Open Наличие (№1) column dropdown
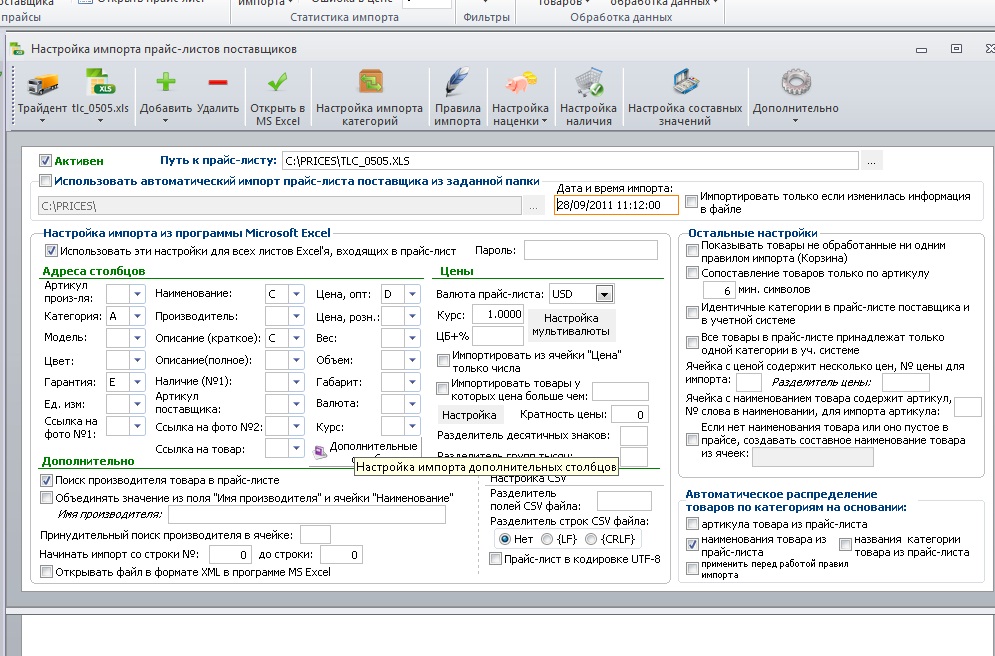 pyautogui.click(x=296, y=382)
